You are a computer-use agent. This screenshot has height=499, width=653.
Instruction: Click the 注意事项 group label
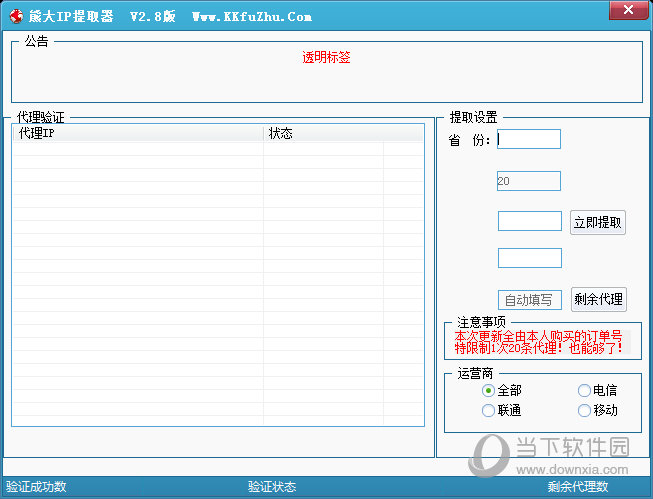[481, 322]
